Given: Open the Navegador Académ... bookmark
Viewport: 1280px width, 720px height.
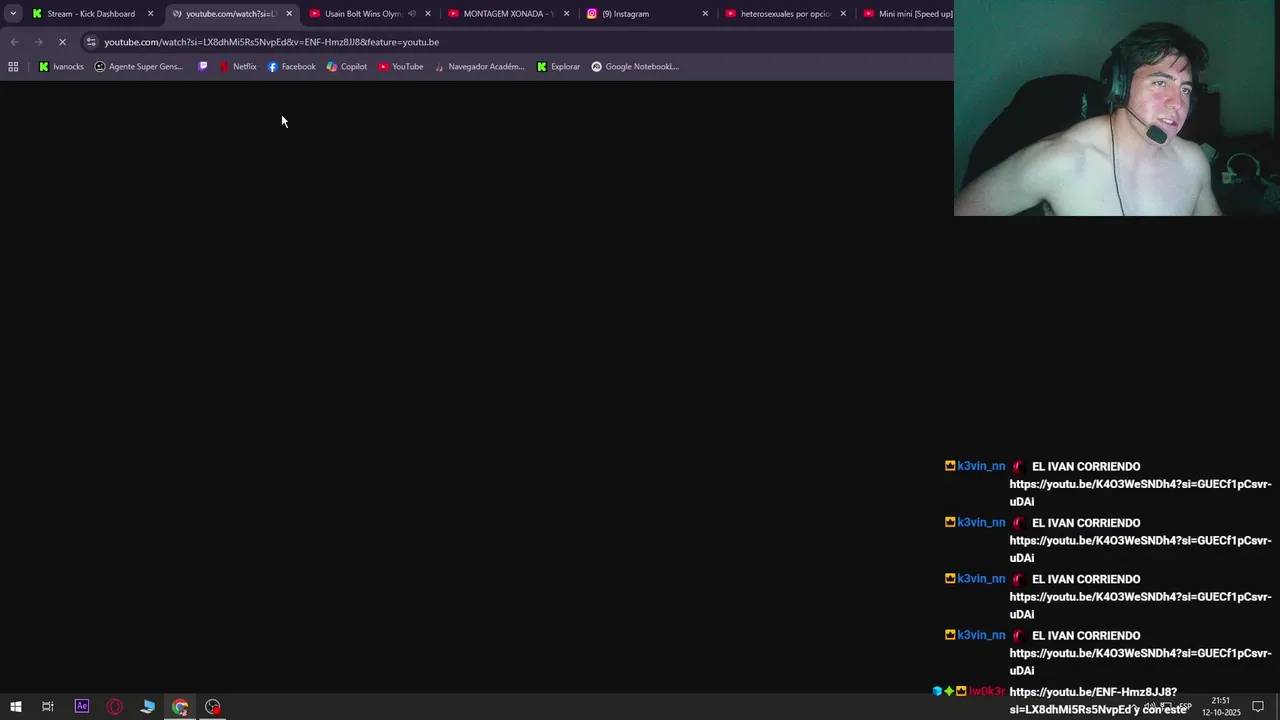Looking at the screenshot, I should pyautogui.click(x=479, y=67).
